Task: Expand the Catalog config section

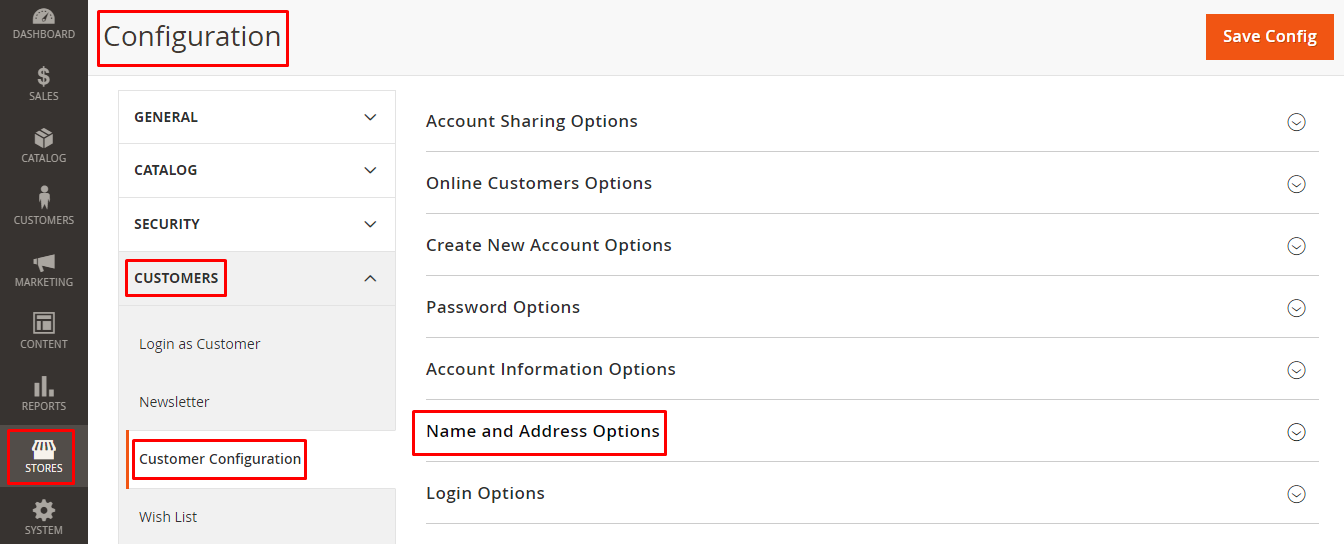Action: (x=257, y=170)
